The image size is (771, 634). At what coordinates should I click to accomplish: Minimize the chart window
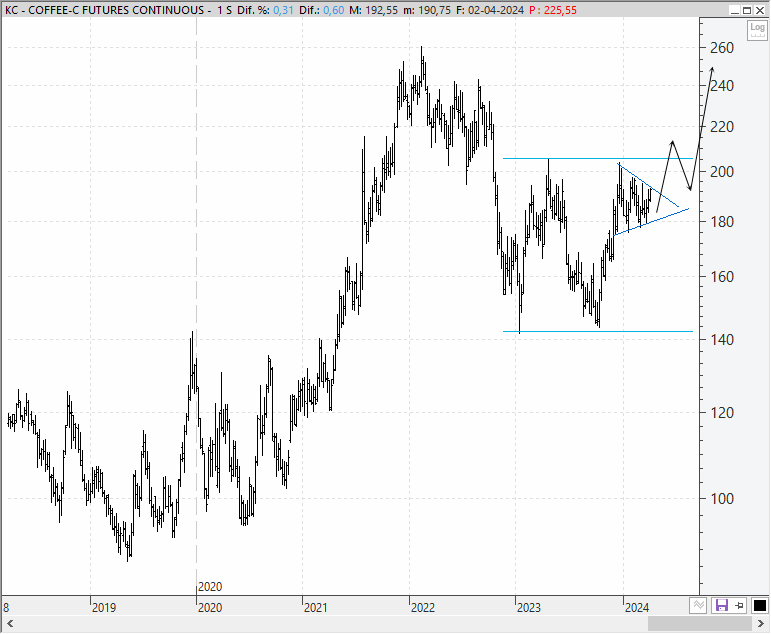(x=735, y=10)
